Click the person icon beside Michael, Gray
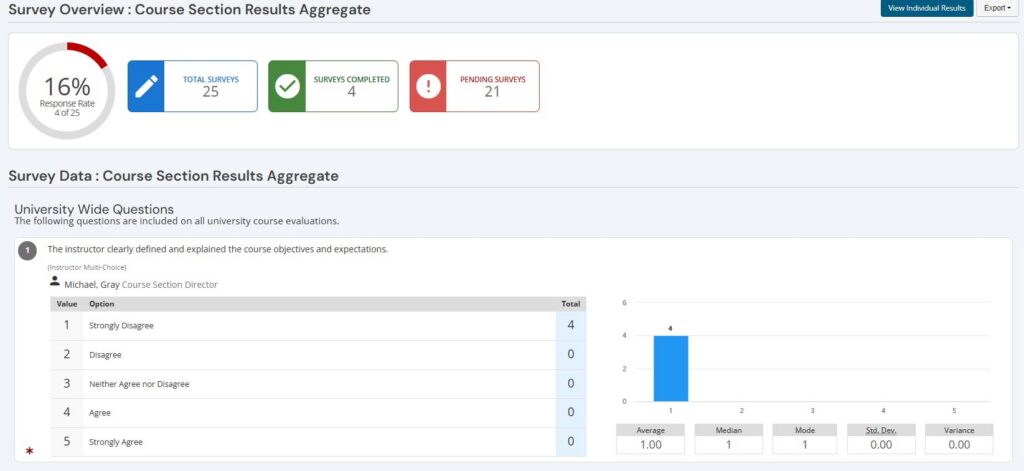The width and height of the screenshot is (1024, 471). point(55,283)
